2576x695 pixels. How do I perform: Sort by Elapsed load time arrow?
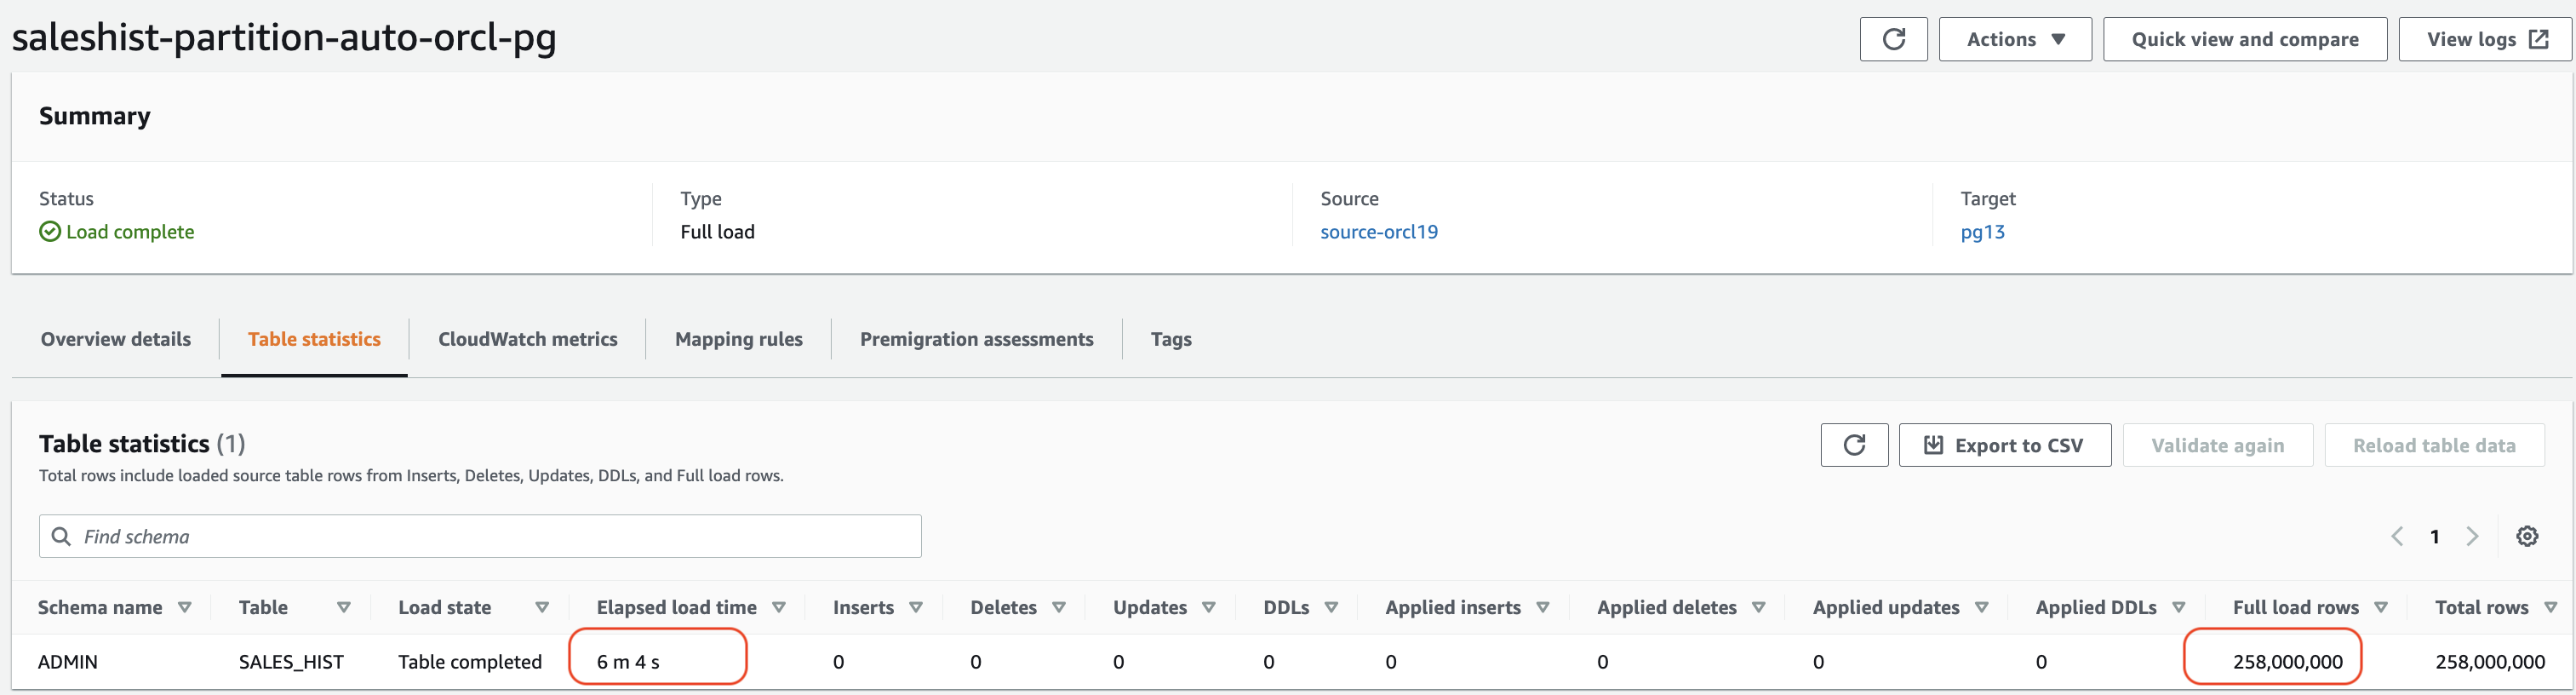(x=779, y=607)
